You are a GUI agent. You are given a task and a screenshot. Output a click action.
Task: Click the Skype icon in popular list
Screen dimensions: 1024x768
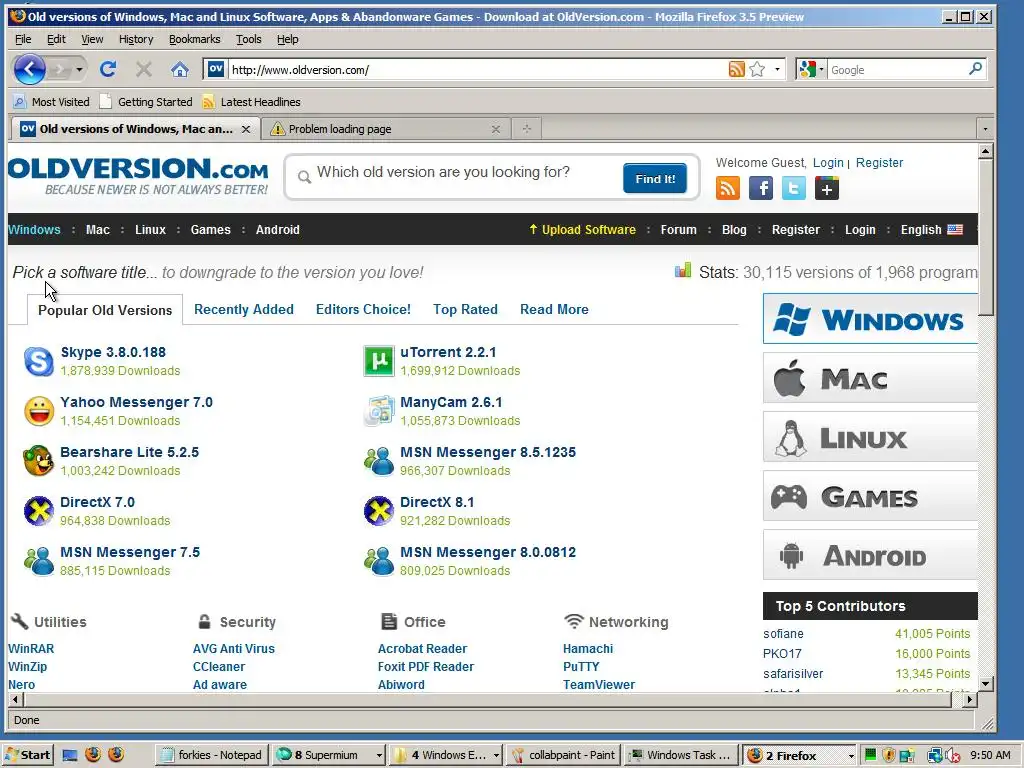click(x=39, y=361)
